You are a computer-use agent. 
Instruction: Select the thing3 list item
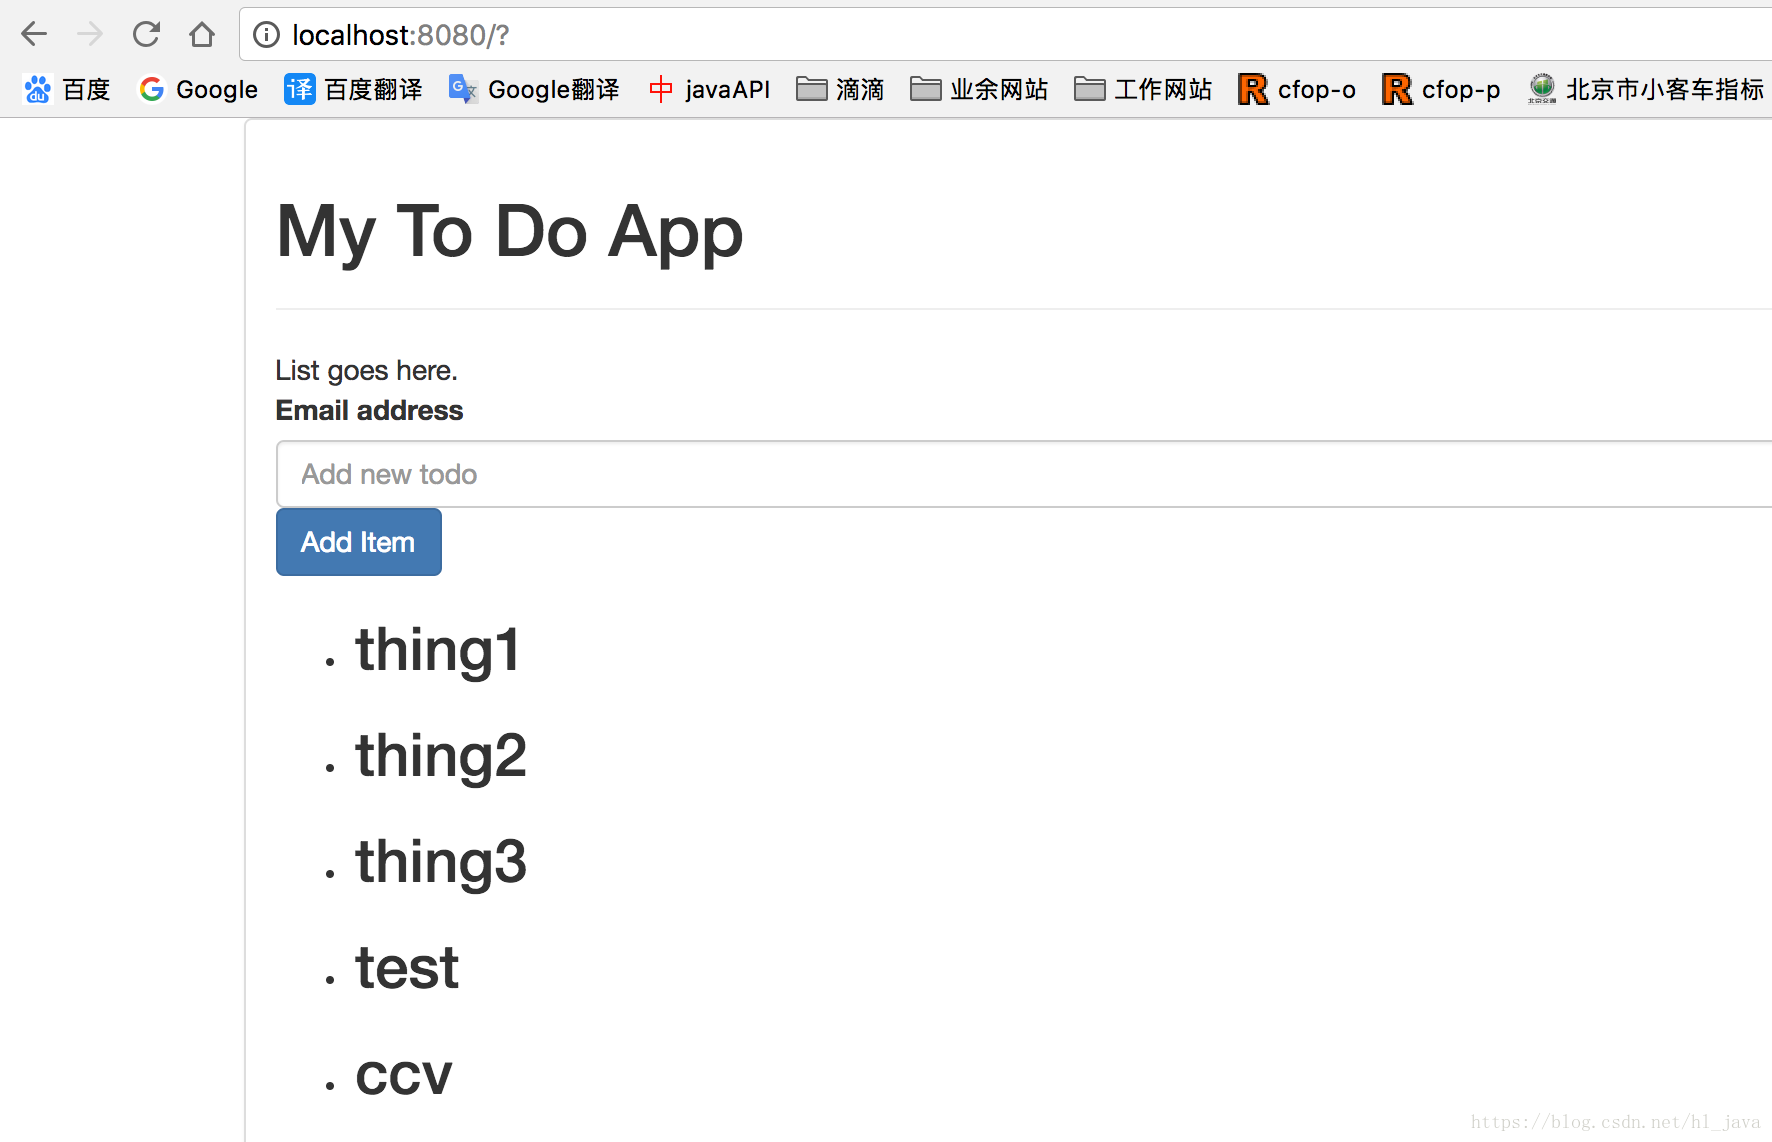click(x=441, y=862)
